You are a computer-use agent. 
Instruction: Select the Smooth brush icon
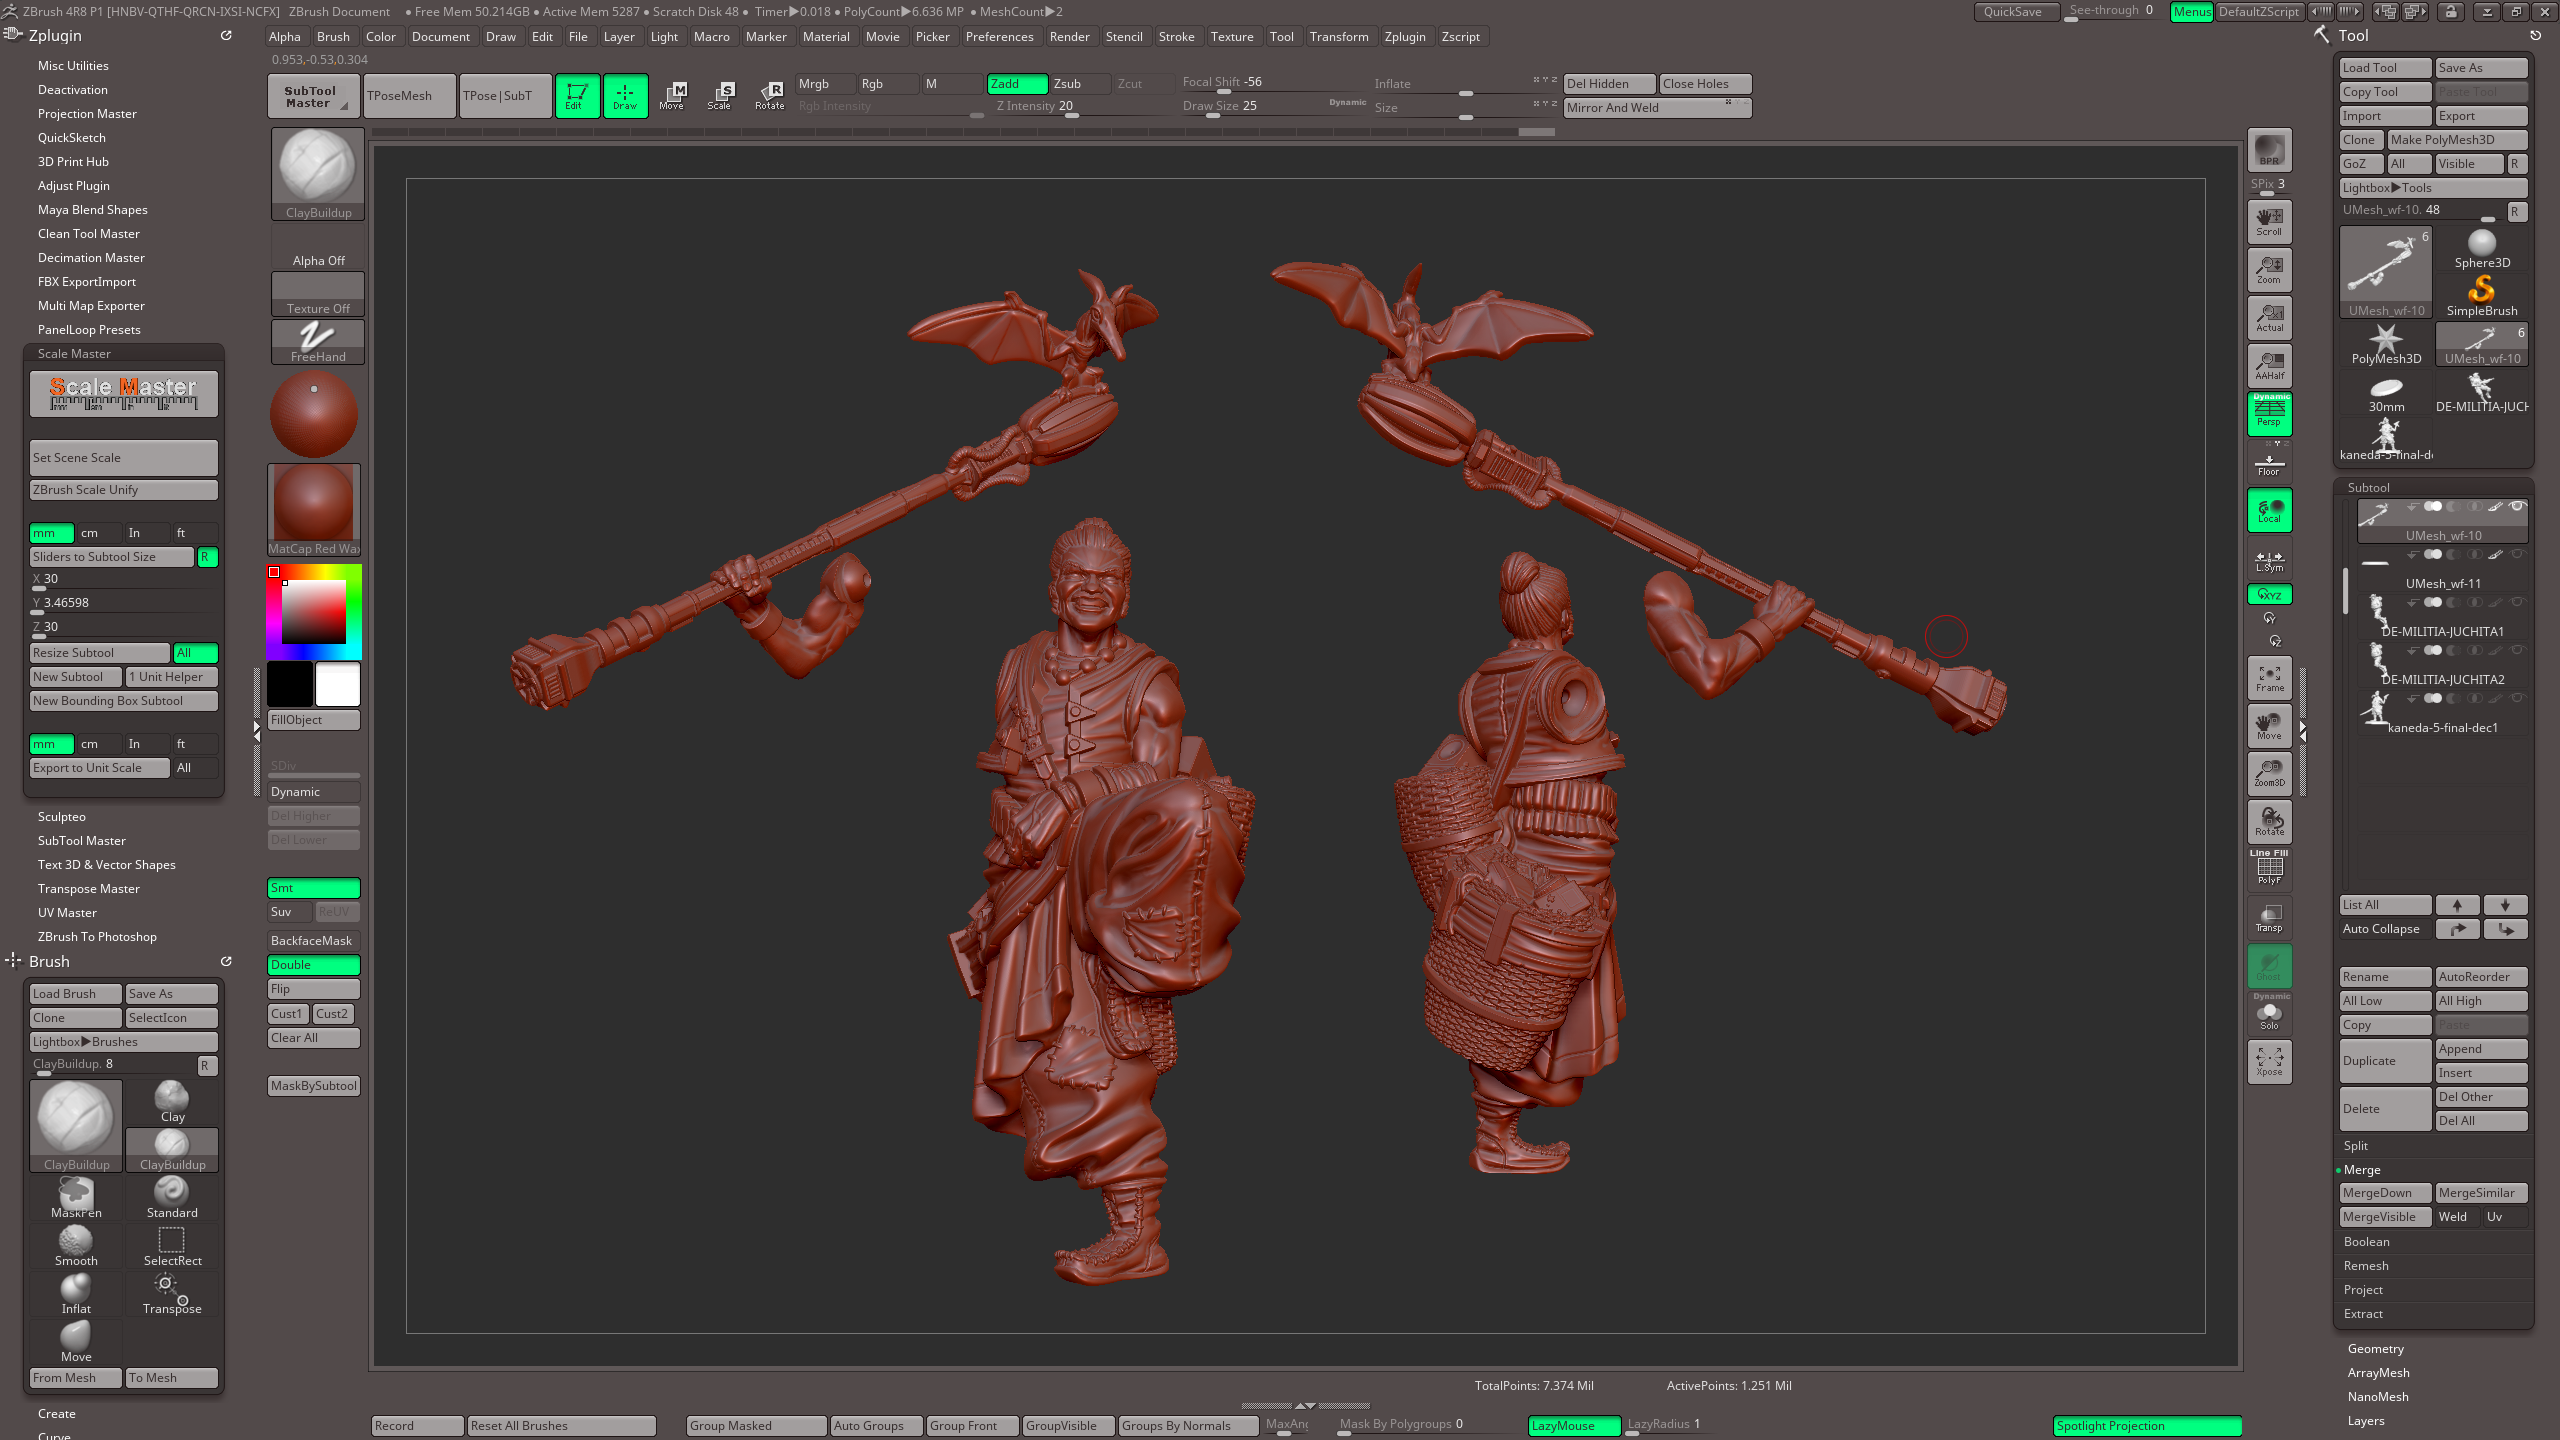click(x=76, y=1245)
